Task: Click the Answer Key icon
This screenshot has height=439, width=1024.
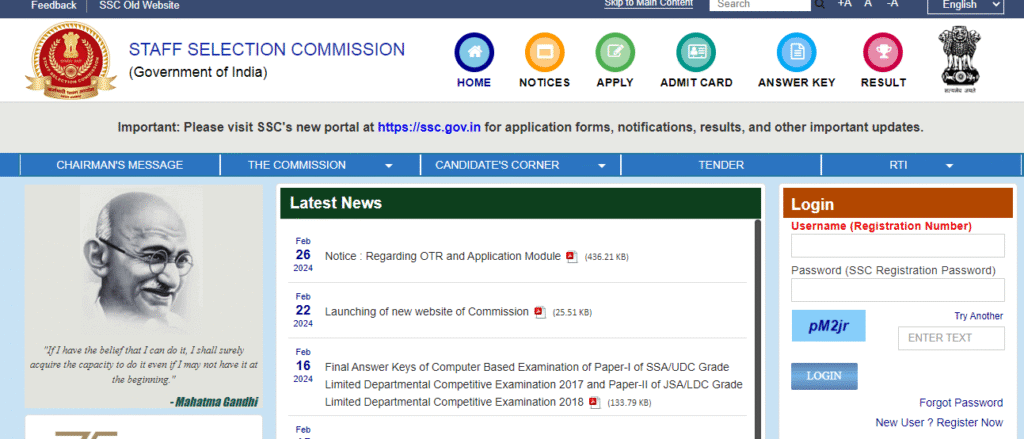Action: pos(796,52)
